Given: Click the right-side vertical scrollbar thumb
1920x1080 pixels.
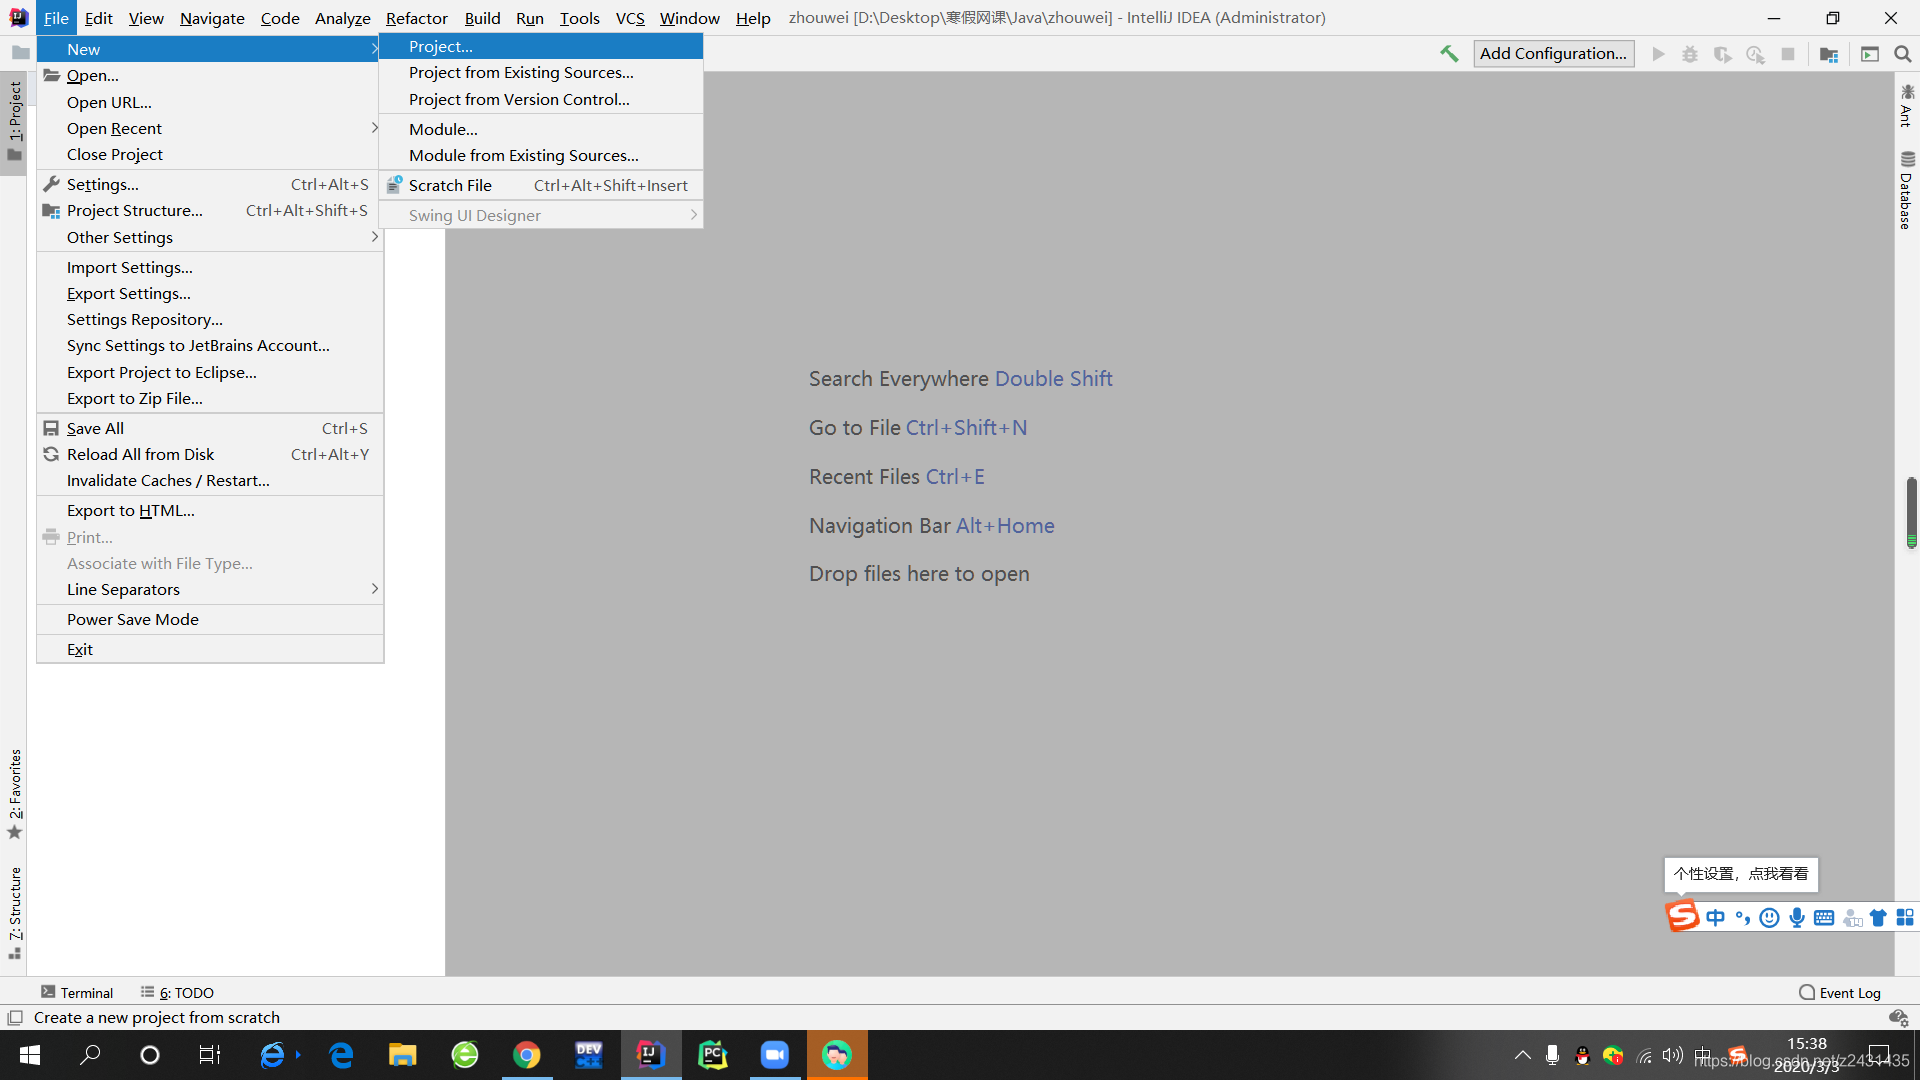Looking at the screenshot, I should (1911, 512).
